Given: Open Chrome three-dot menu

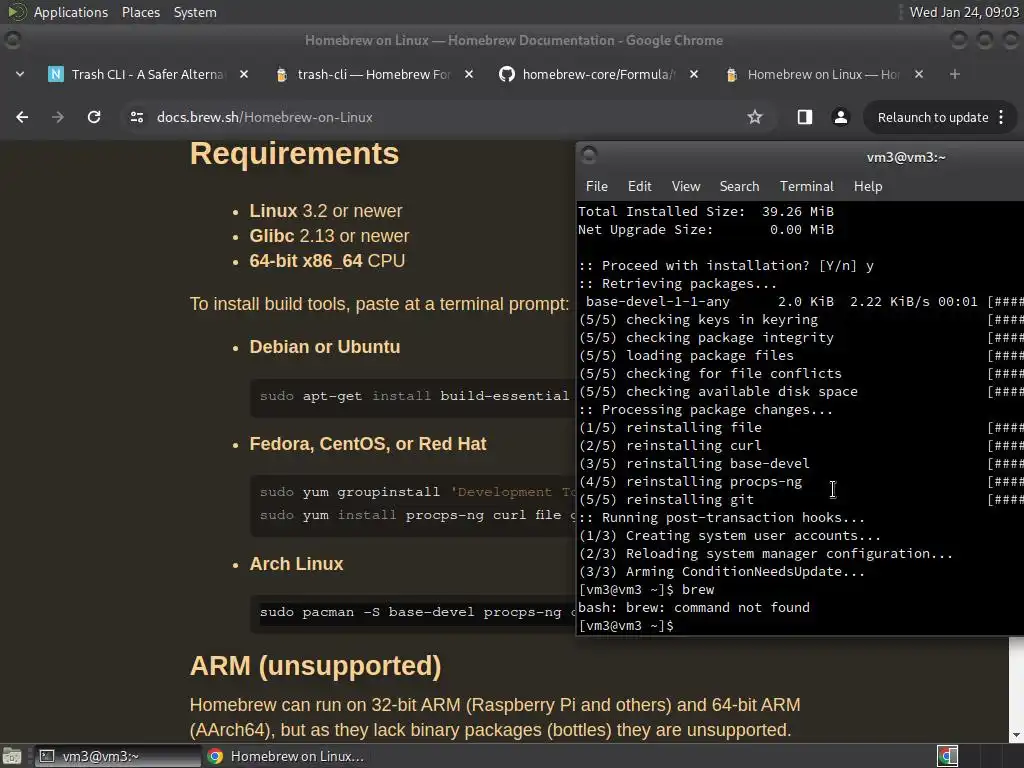Looking at the screenshot, I should (x=1001, y=118).
